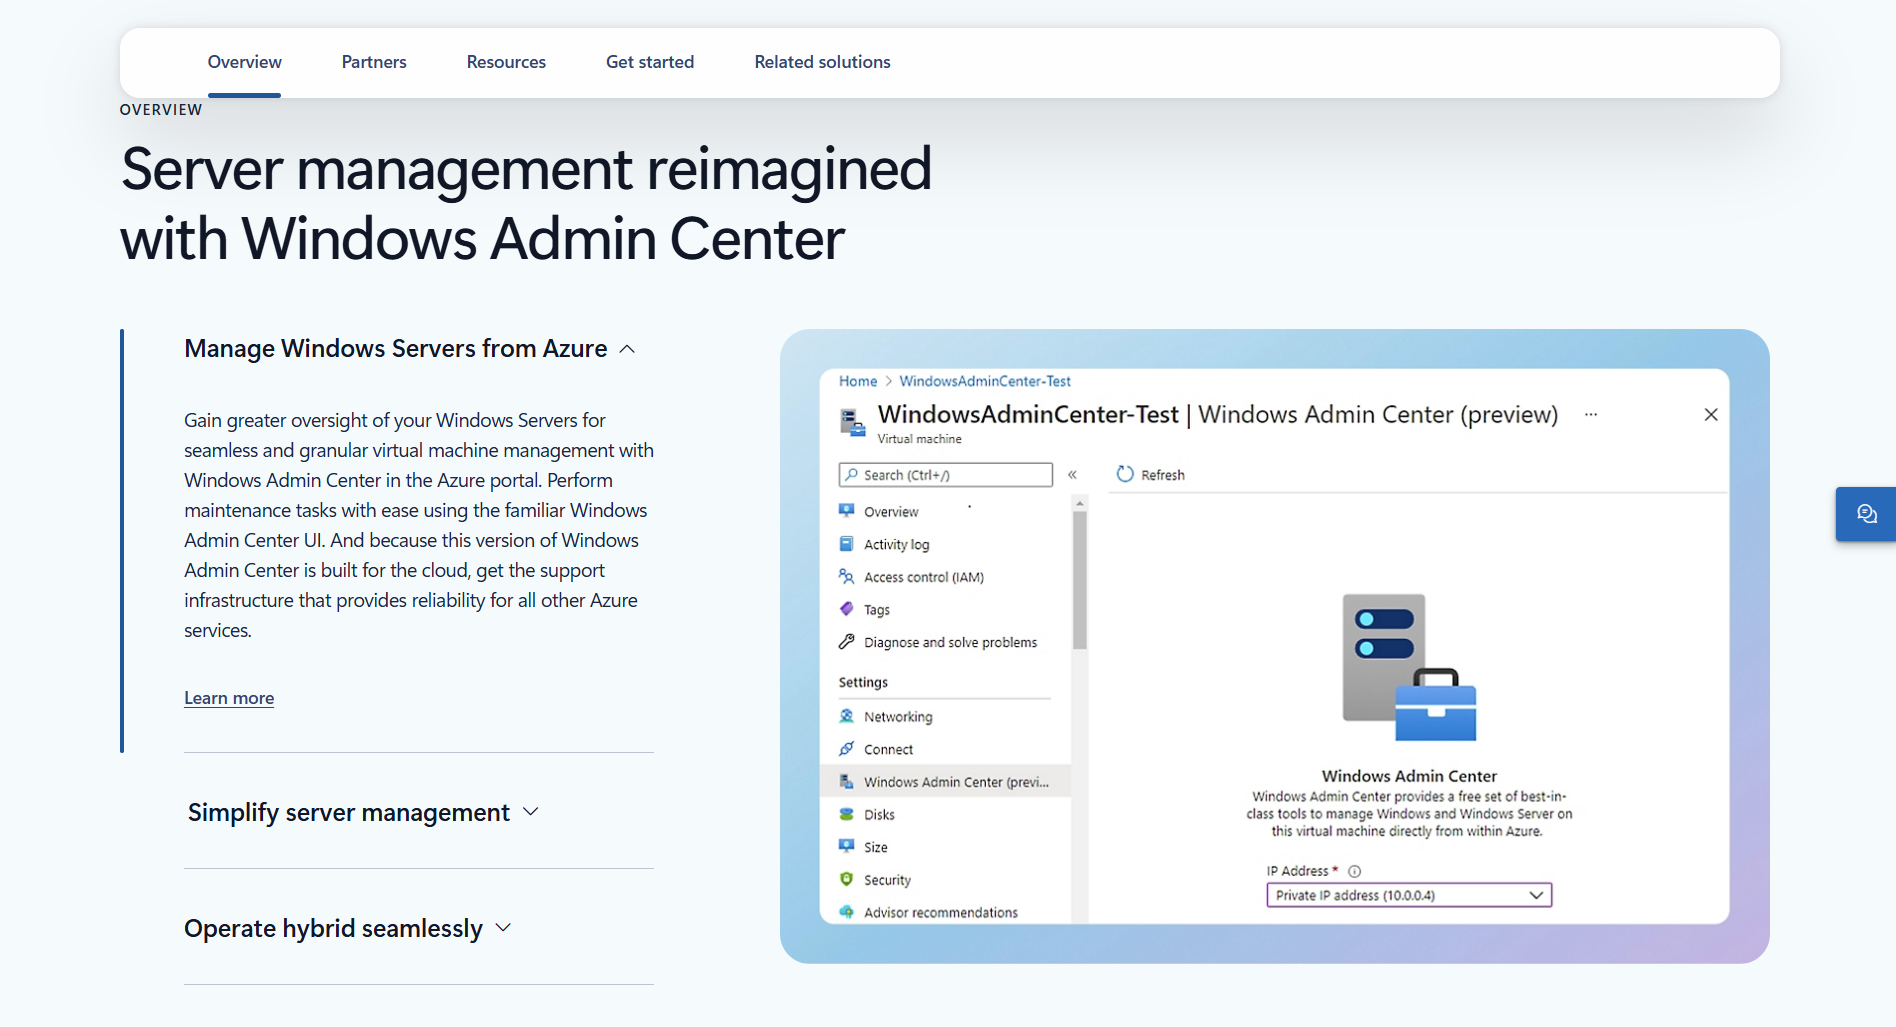Click the OVERVIEW section label
The image size is (1896, 1027).
coord(161,110)
